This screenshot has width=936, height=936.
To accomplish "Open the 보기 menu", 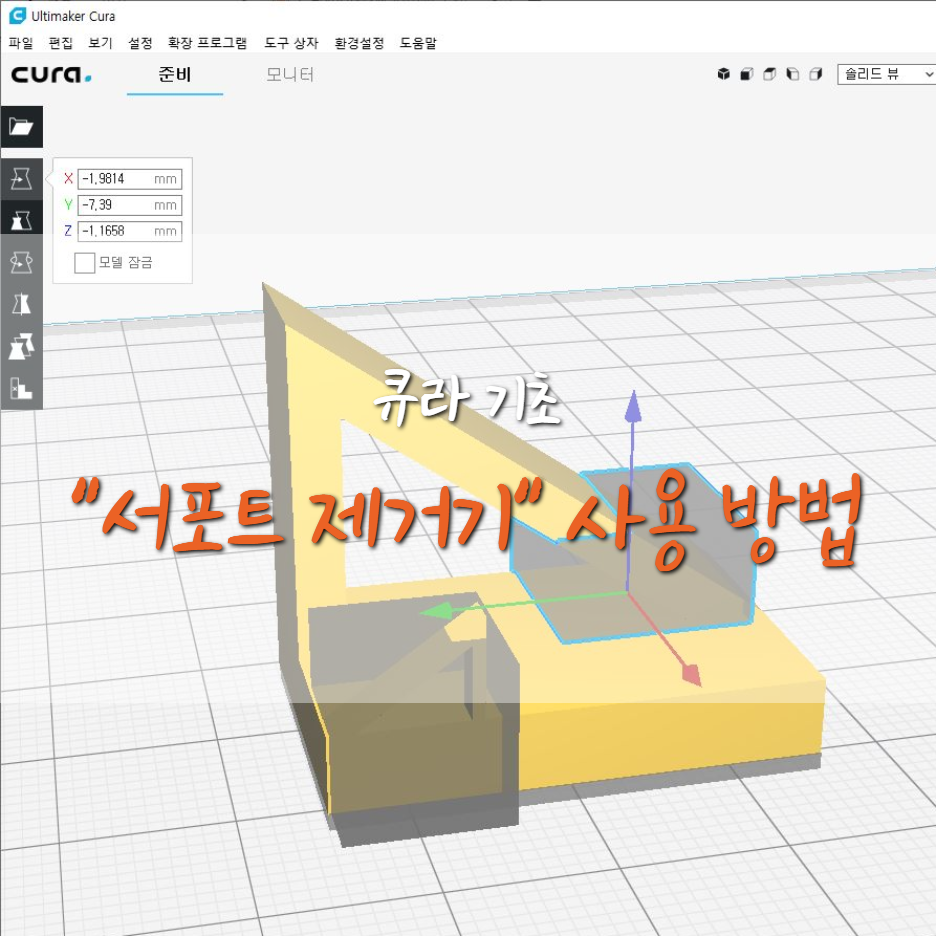I will (100, 43).
